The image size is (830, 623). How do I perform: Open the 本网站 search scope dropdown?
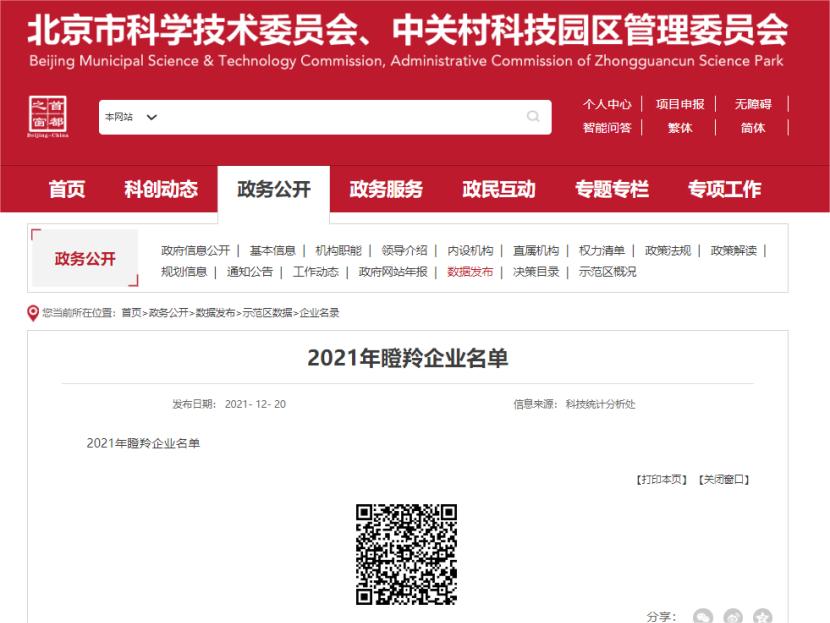point(131,117)
